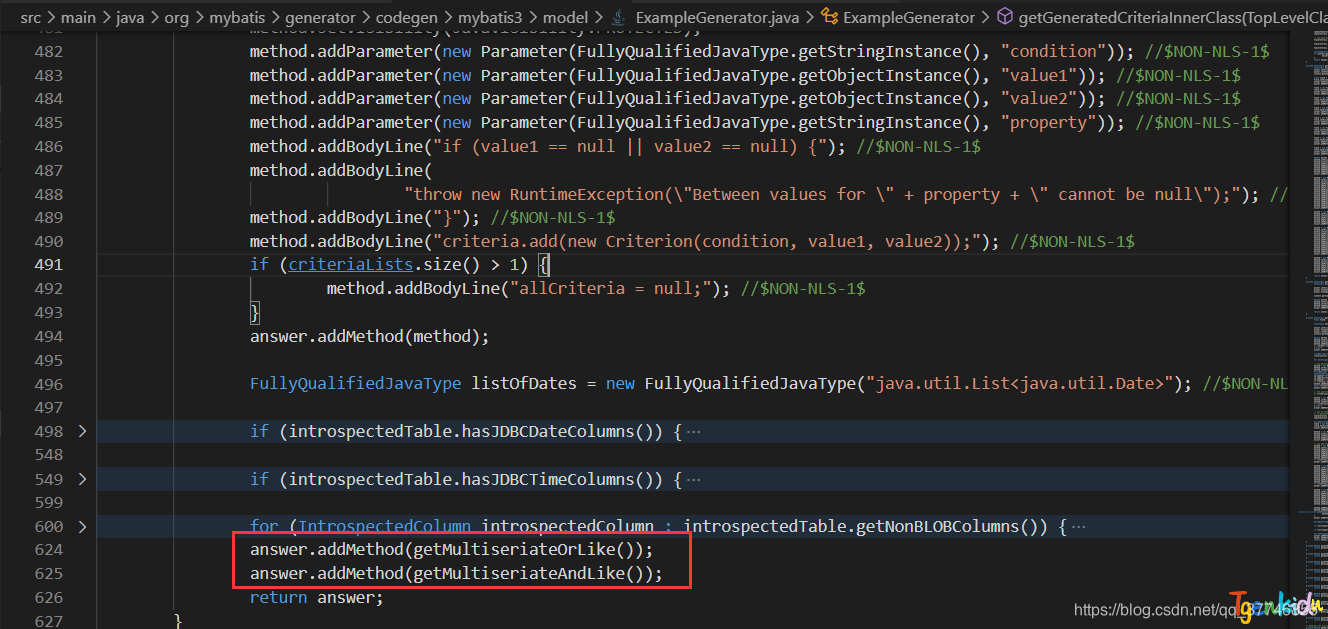Click collapsed ellipsis after hasJDBCTimeColumns line

(x=694, y=480)
